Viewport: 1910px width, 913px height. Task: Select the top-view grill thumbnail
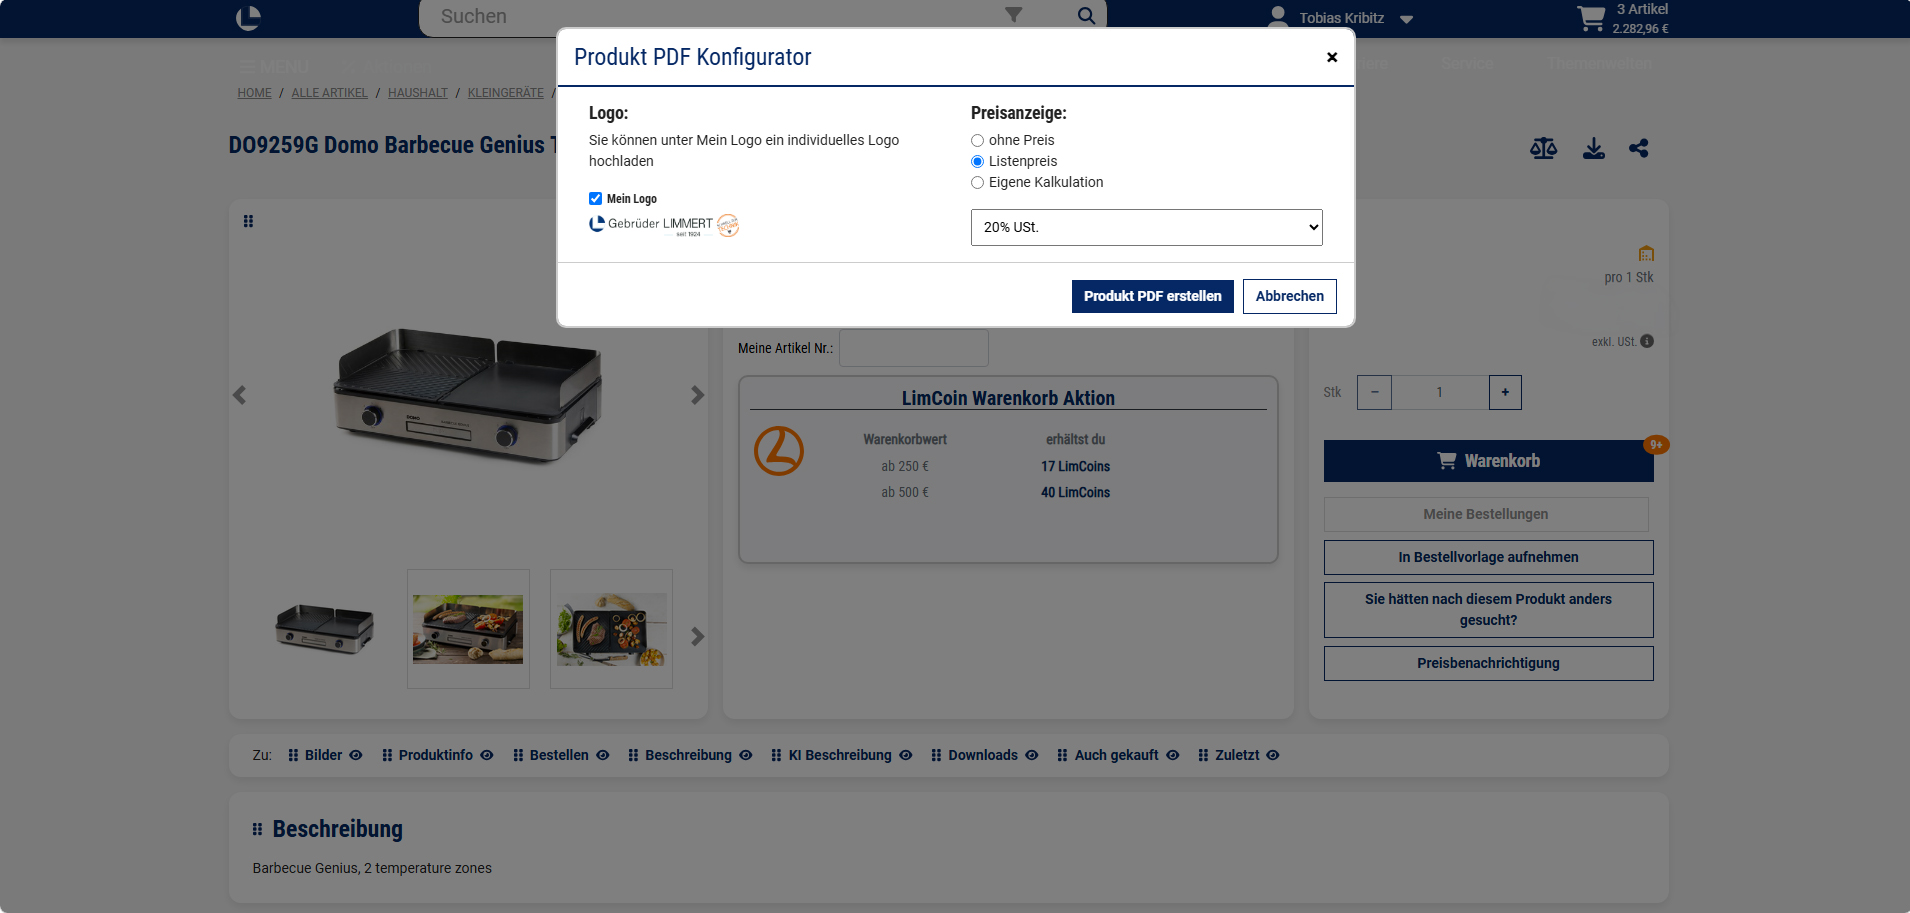click(611, 629)
